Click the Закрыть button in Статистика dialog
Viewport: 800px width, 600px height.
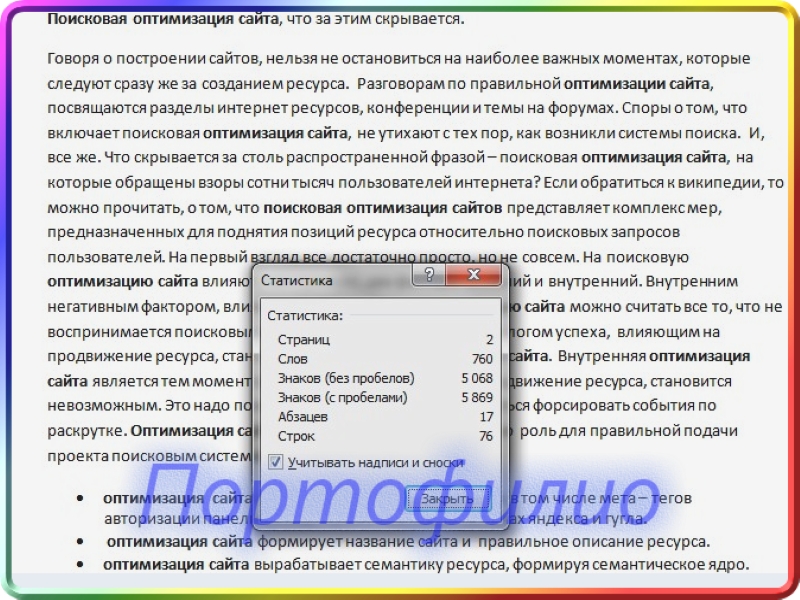pyautogui.click(x=448, y=498)
